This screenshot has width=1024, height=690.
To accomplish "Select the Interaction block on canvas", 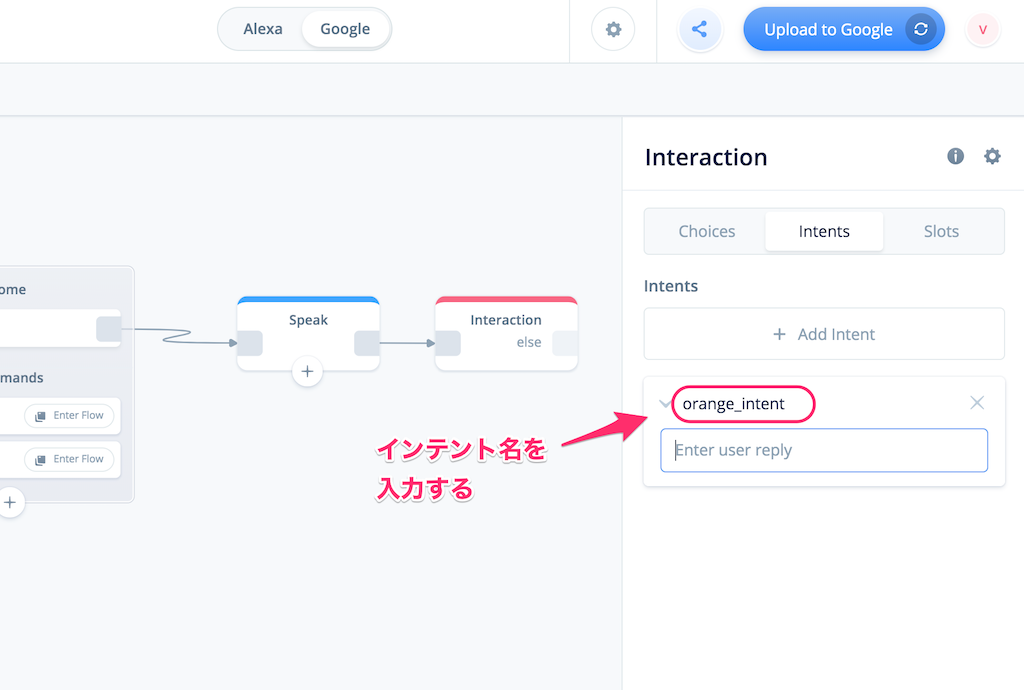I will 506,333.
